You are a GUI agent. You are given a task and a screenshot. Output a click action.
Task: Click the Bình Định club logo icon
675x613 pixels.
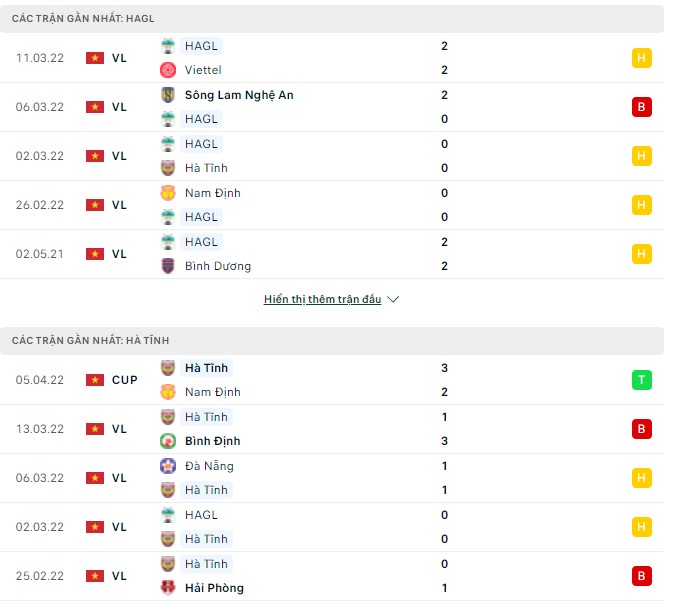click(168, 441)
